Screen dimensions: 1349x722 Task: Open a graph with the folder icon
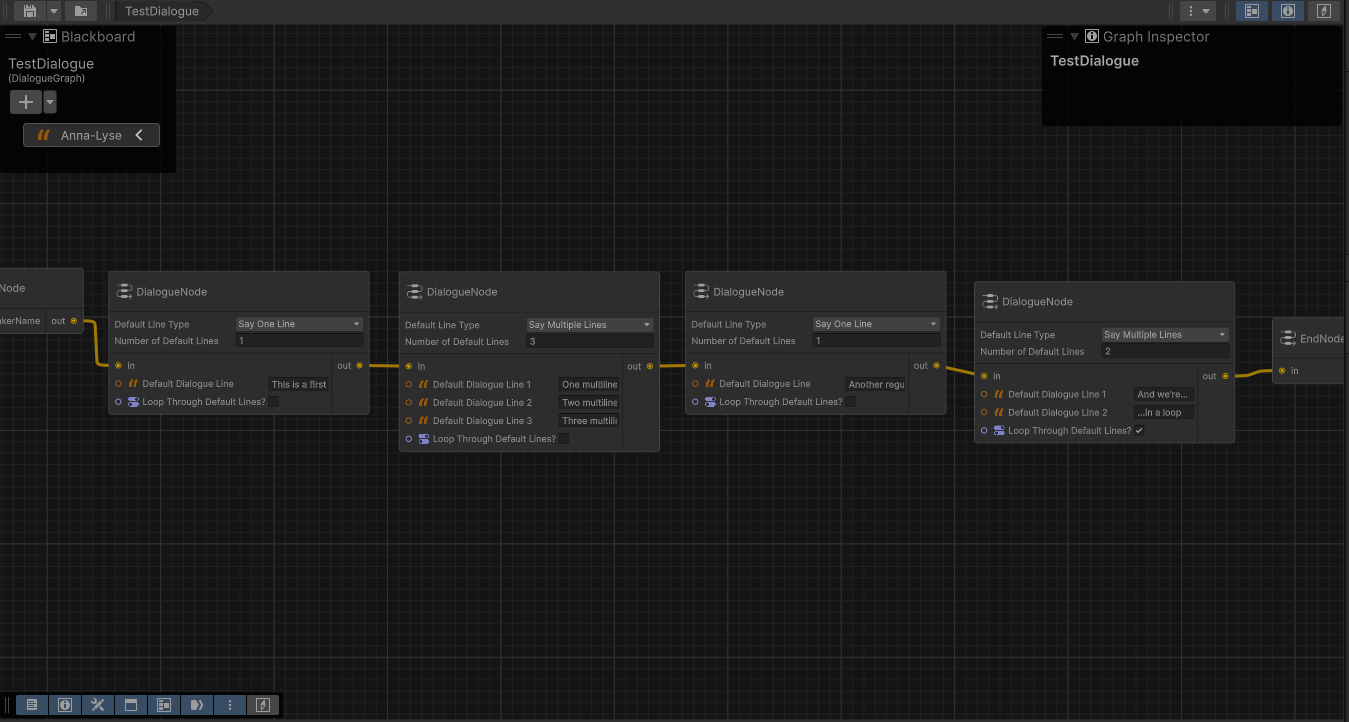point(80,11)
